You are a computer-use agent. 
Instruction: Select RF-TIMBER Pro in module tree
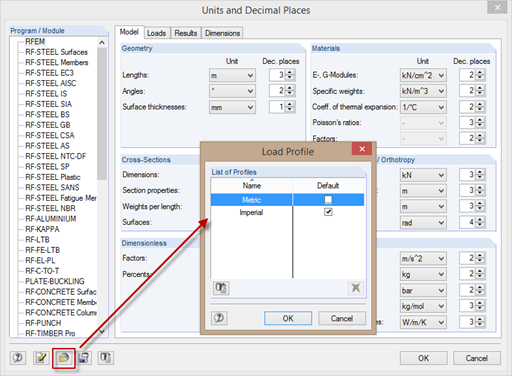click(x=50, y=333)
